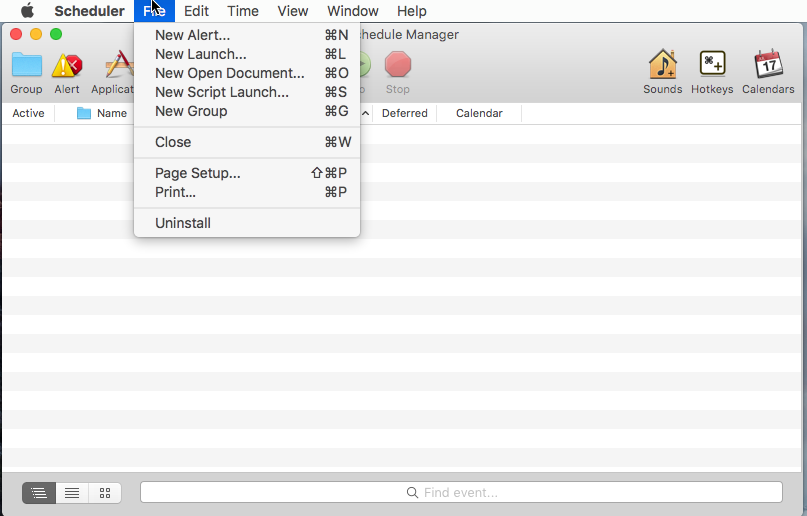Click the red Stop toolbar icon
This screenshot has width=807, height=516.
[398, 65]
